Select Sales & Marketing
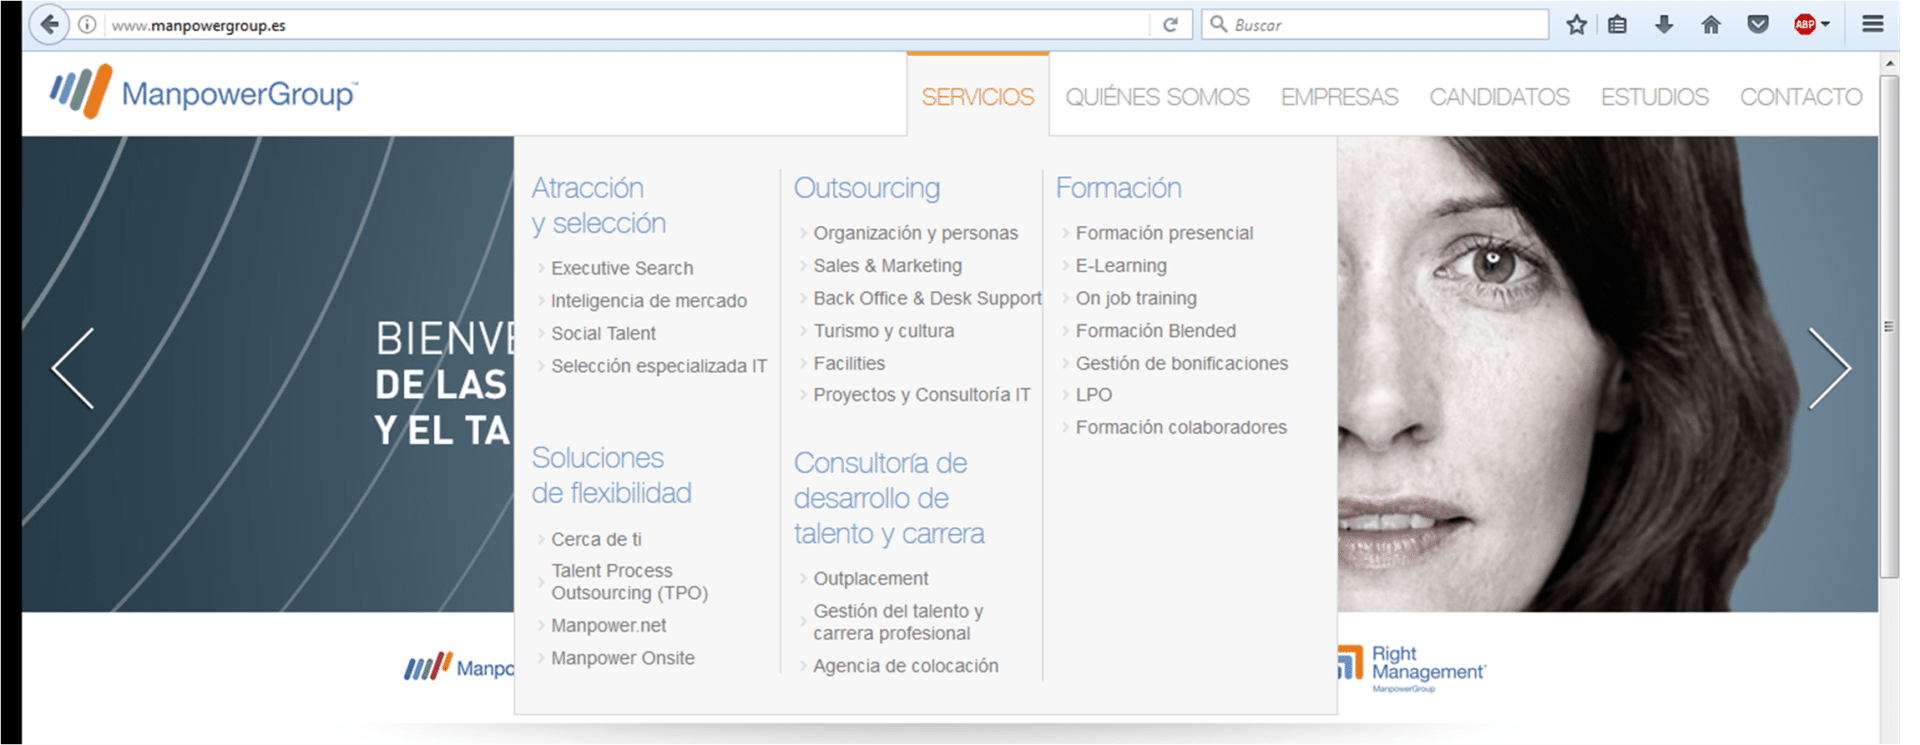 (887, 266)
